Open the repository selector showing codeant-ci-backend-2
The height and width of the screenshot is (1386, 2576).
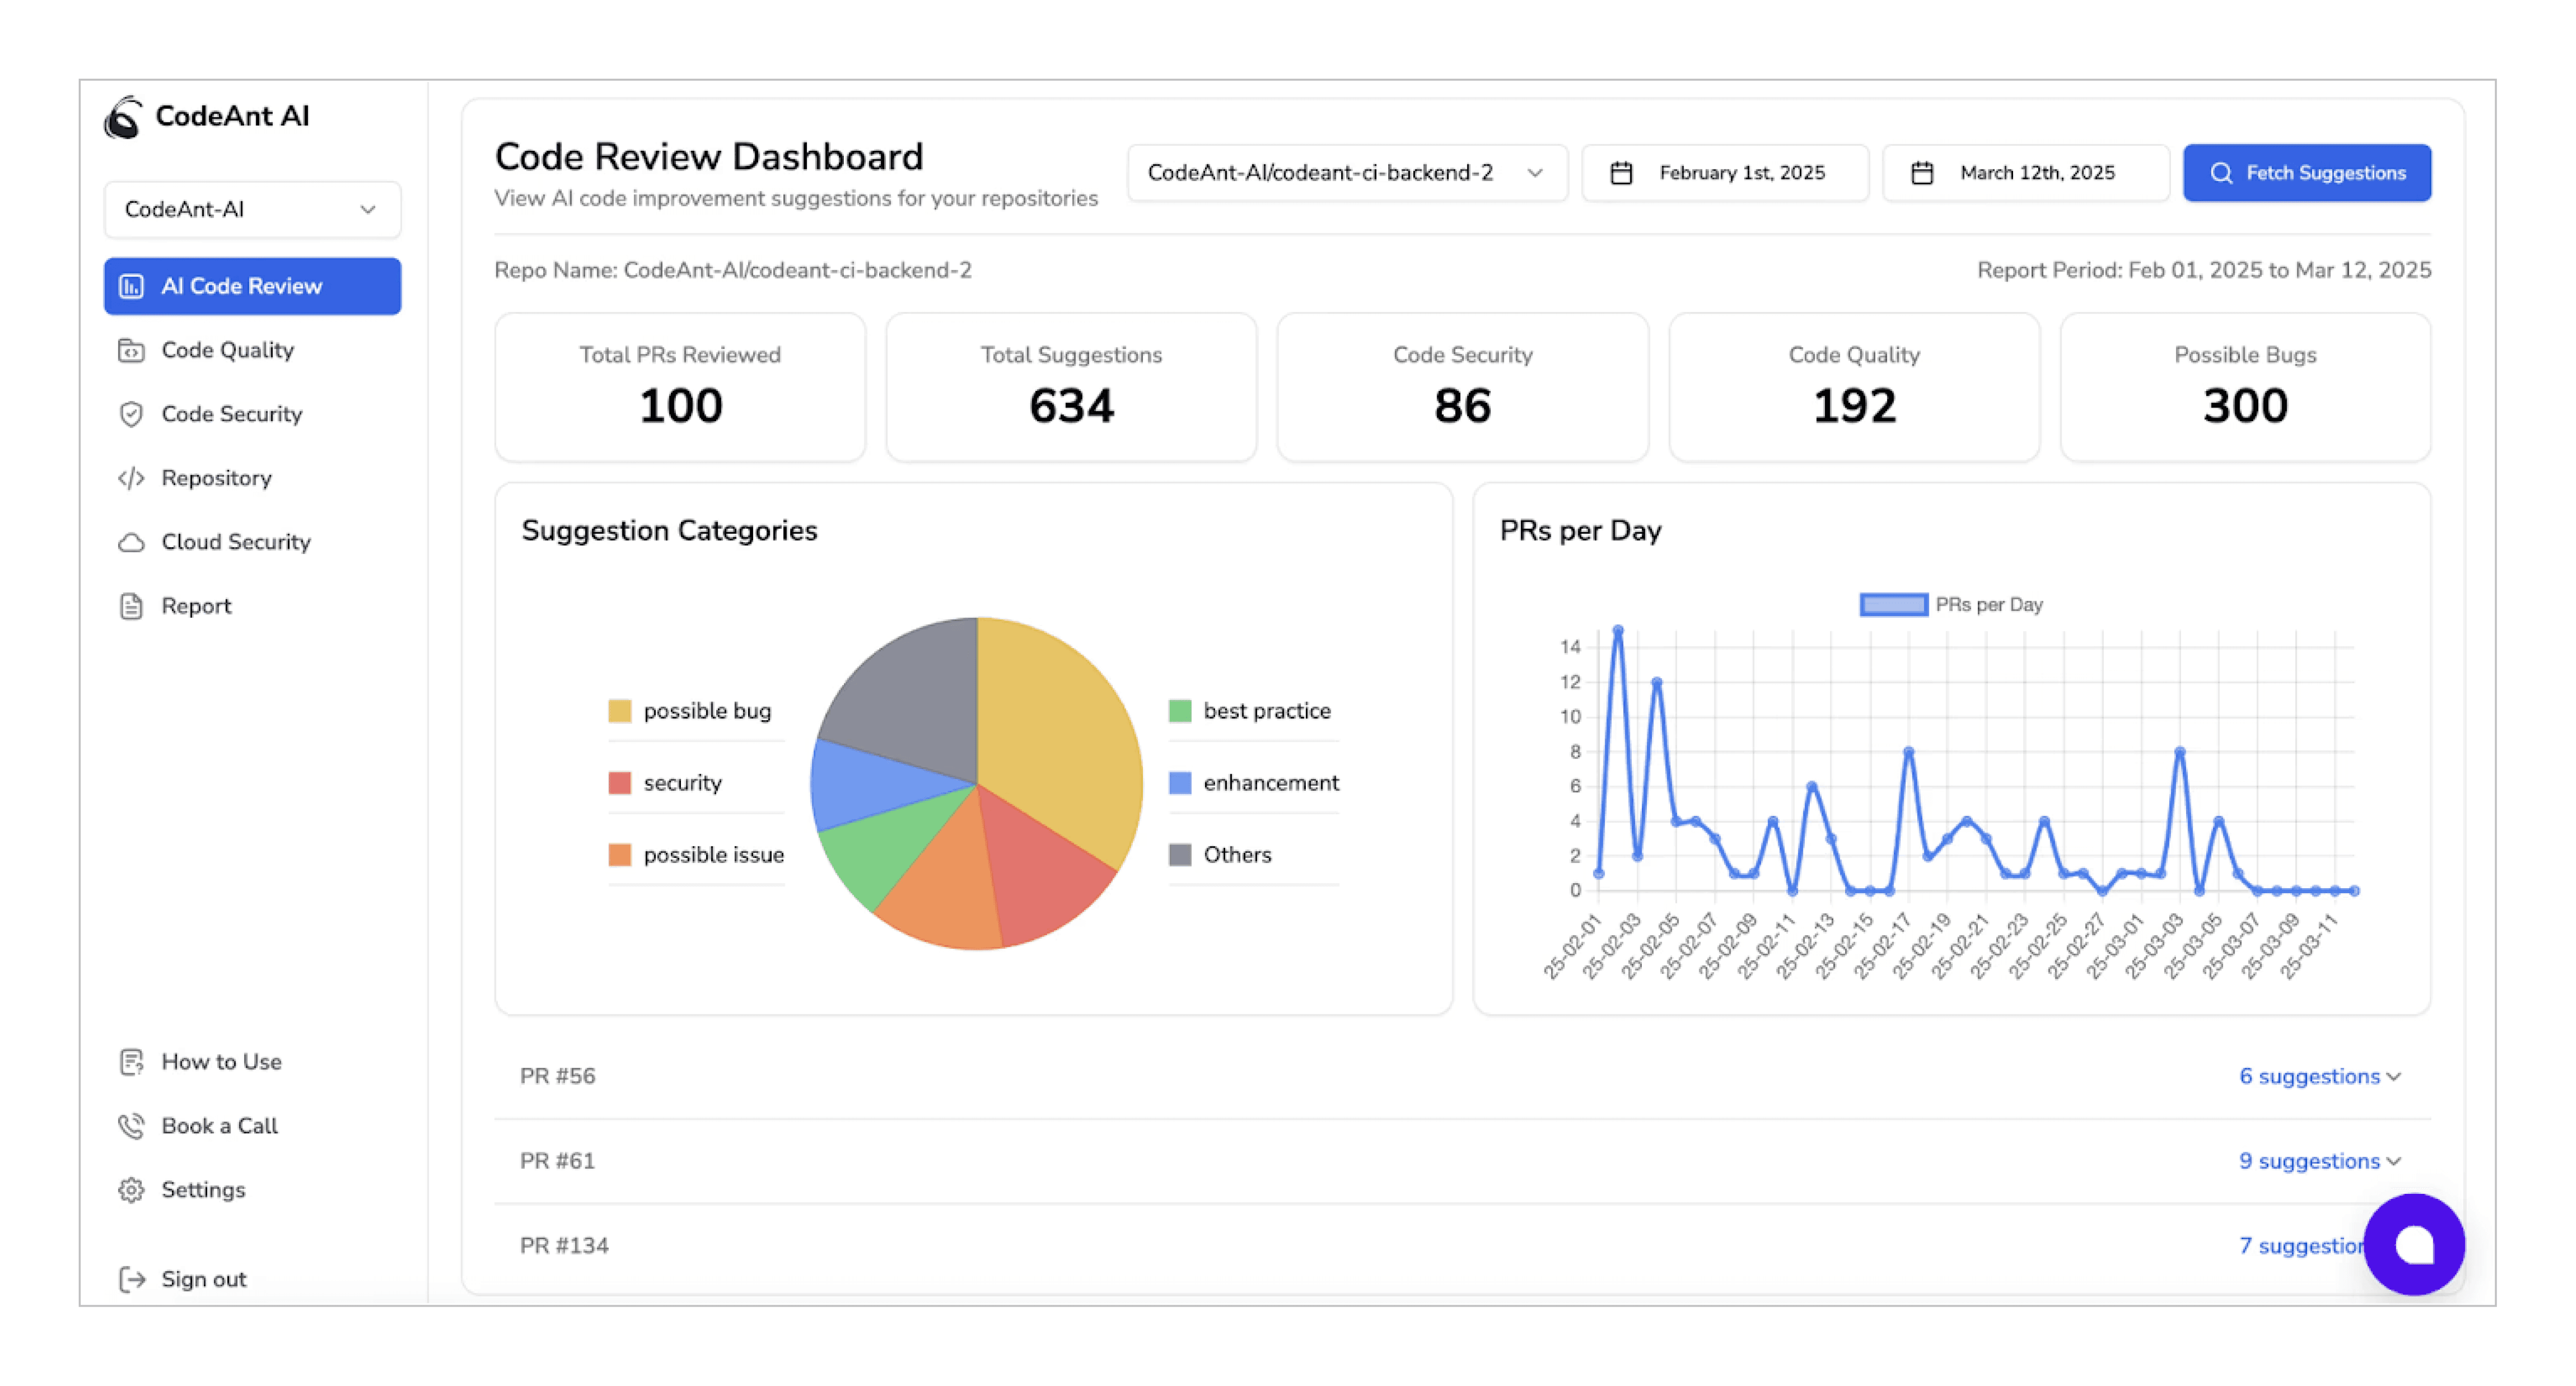coord(1345,172)
